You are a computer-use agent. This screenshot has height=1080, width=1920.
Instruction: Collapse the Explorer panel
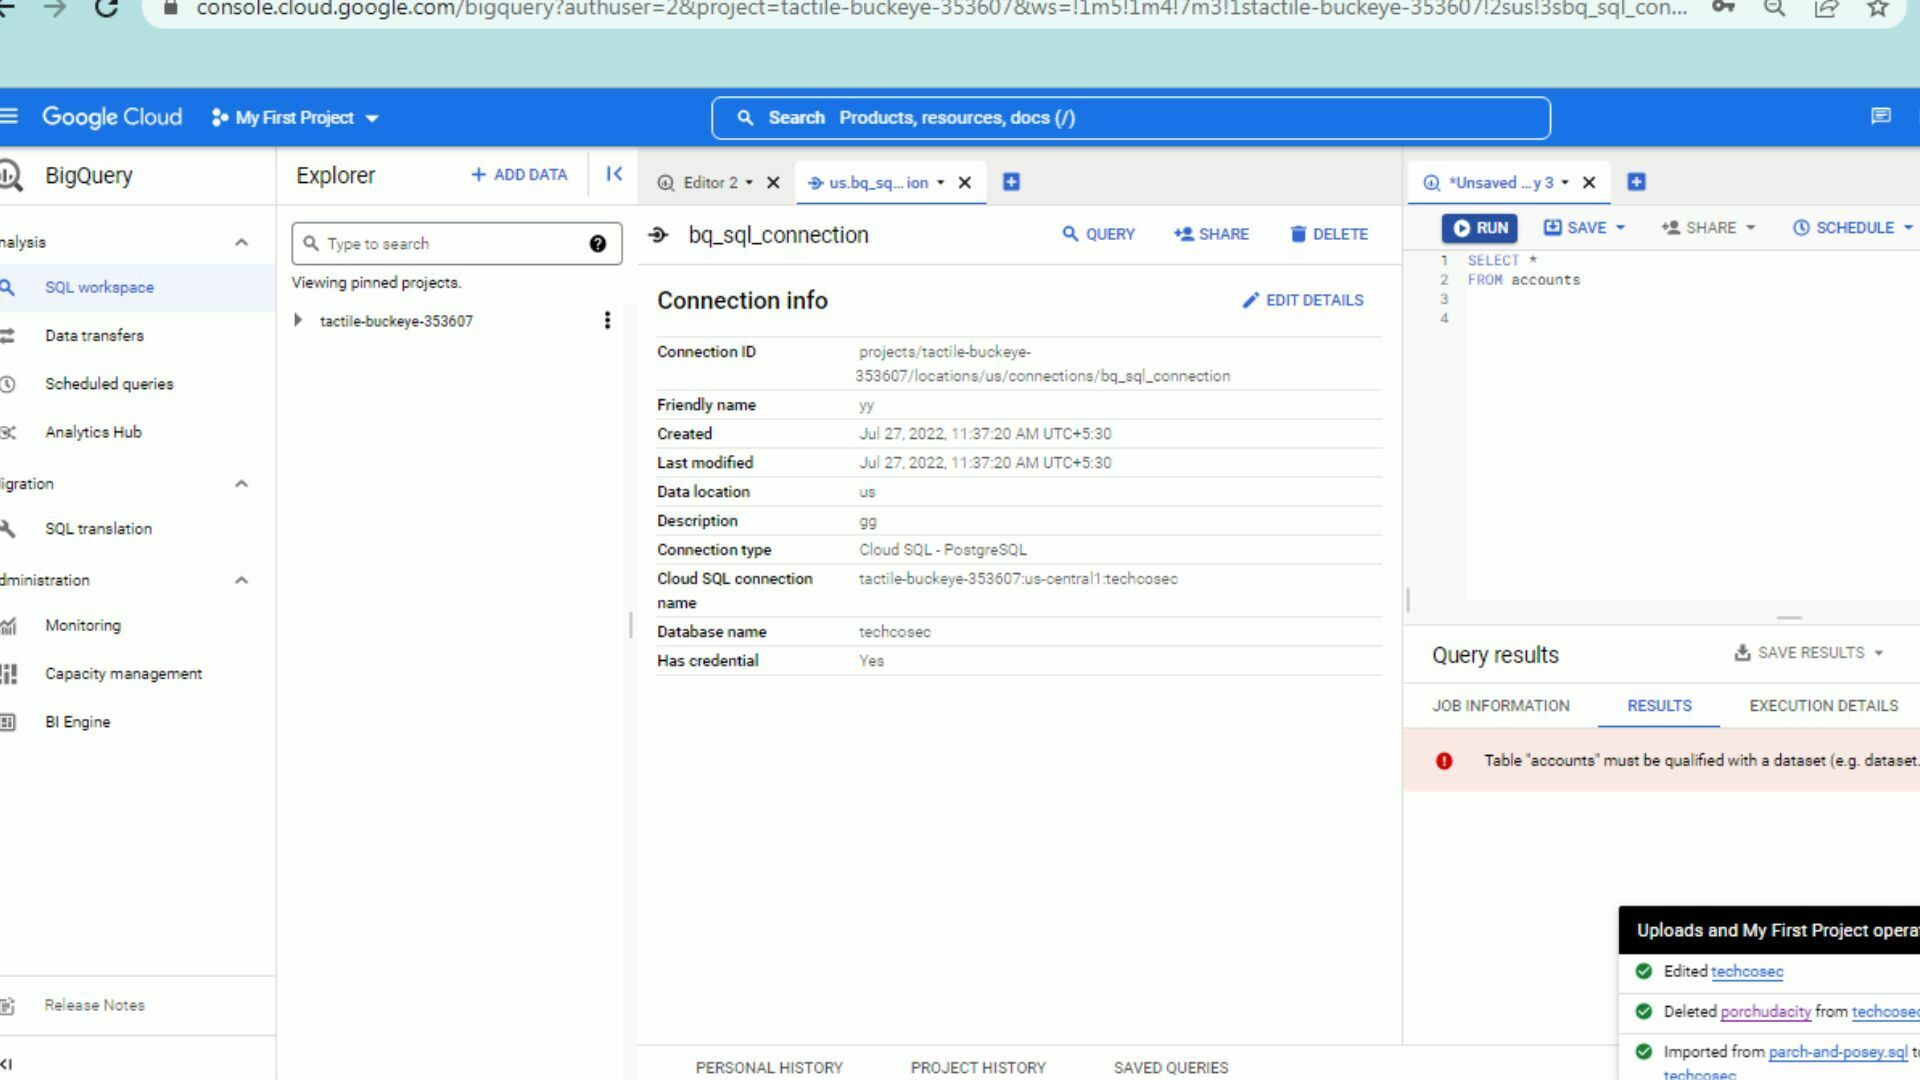point(613,174)
